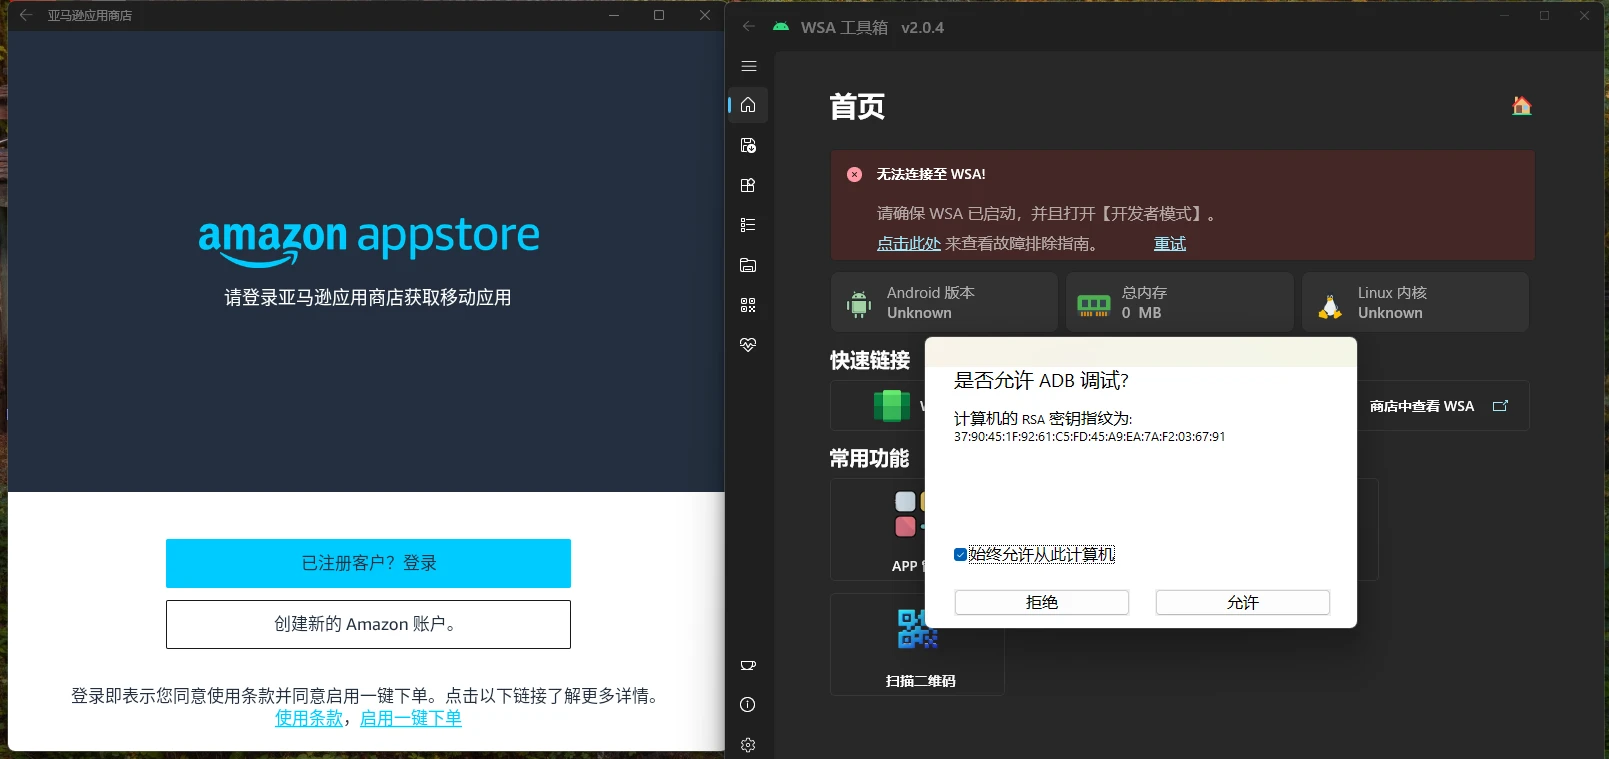Click the house icon beside 首页 heading
The image size is (1609, 759).
click(1522, 106)
